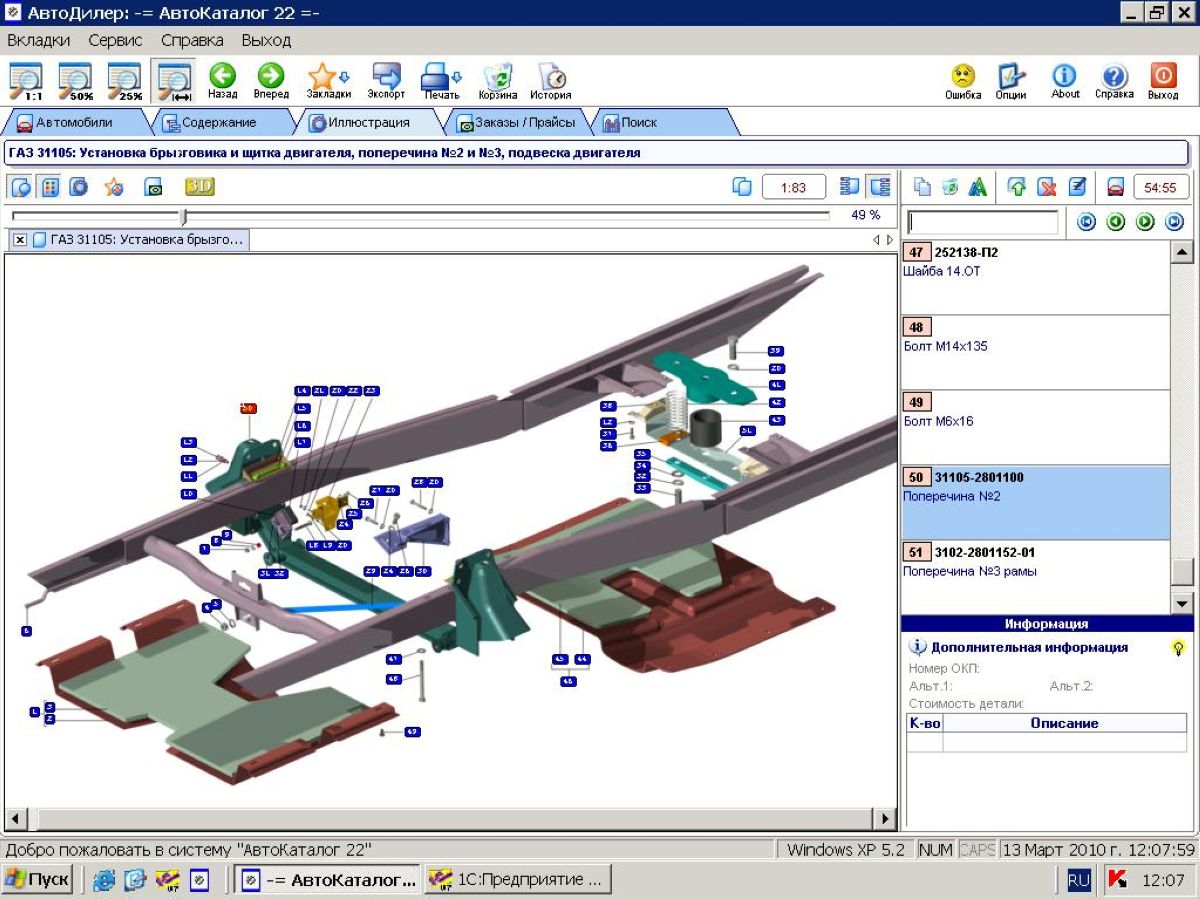Click the copy illustration icon beside 1:83
Image resolution: width=1200 pixels, height=900 pixels.
click(741, 187)
